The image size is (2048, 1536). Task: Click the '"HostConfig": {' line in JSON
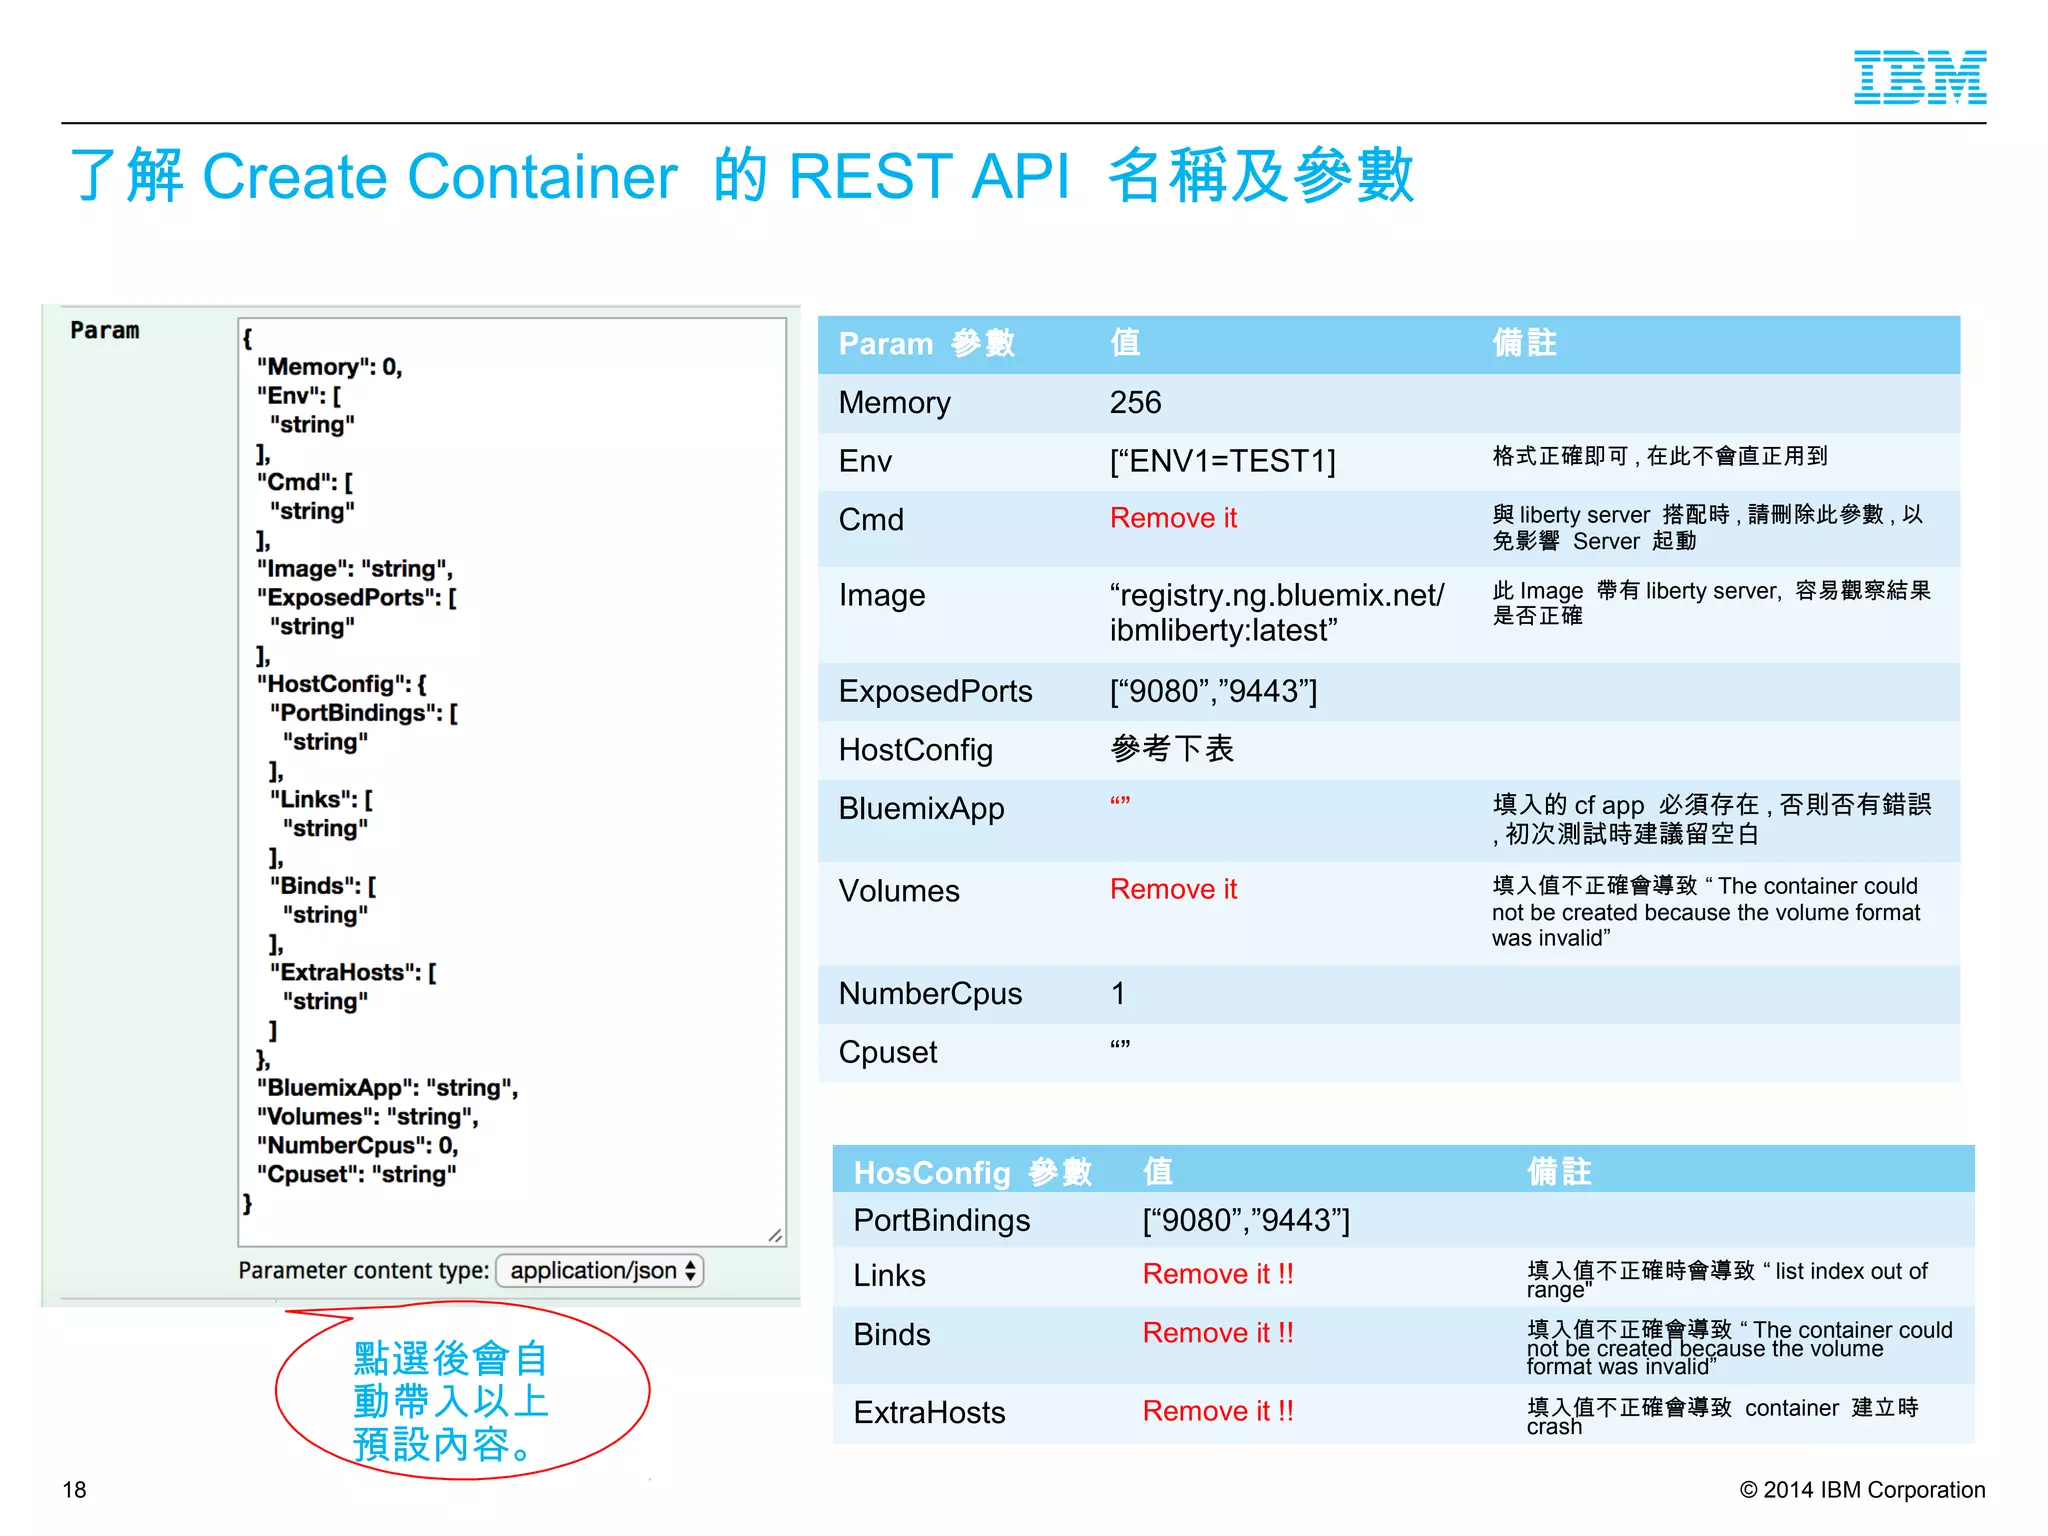pos(342,684)
